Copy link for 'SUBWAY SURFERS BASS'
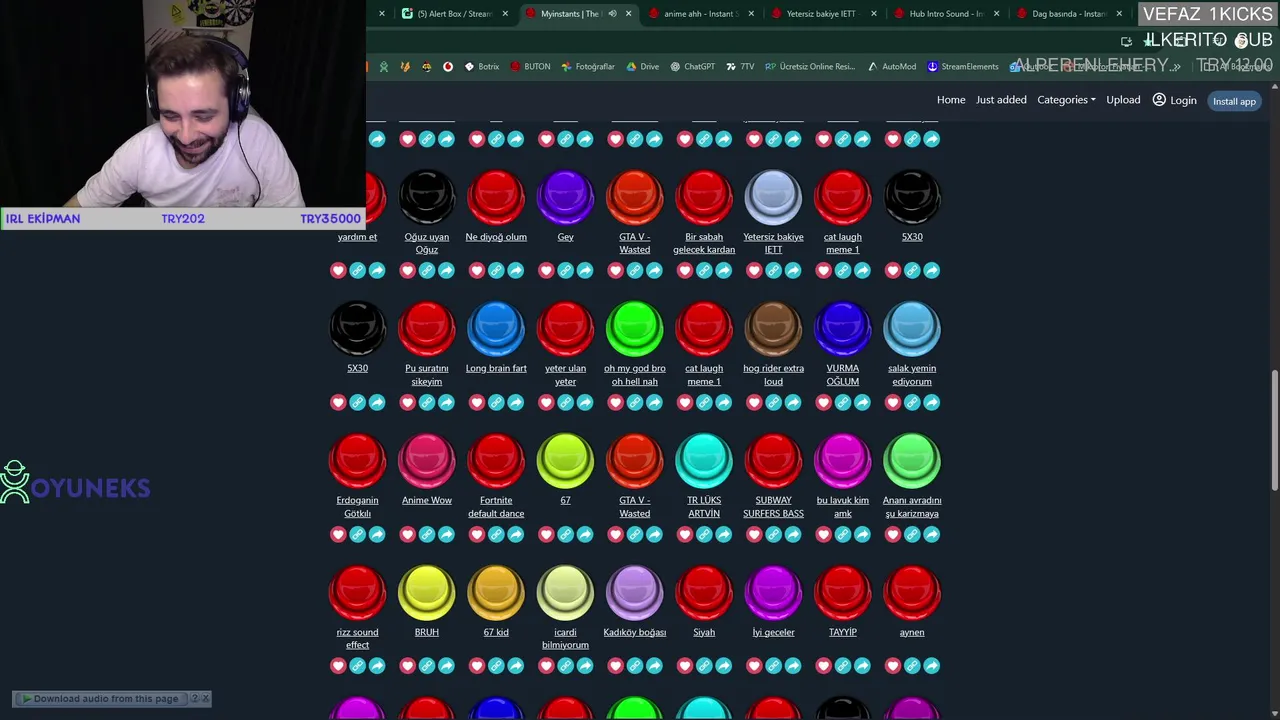The width and height of the screenshot is (1280, 720). click(x=774, y=534)
